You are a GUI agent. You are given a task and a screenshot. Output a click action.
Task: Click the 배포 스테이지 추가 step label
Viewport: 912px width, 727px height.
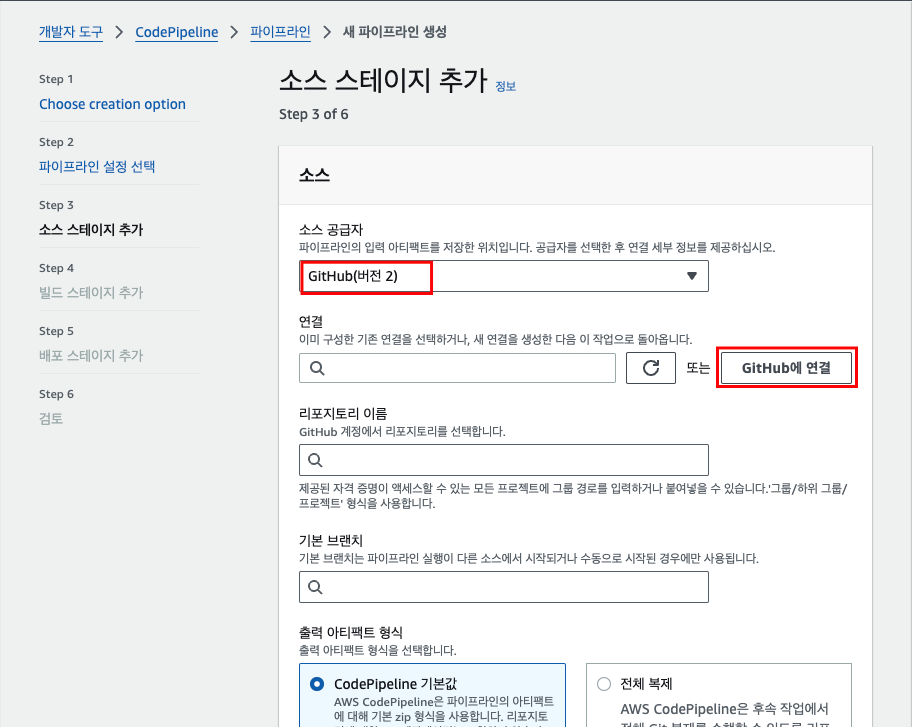coord(91,355)
